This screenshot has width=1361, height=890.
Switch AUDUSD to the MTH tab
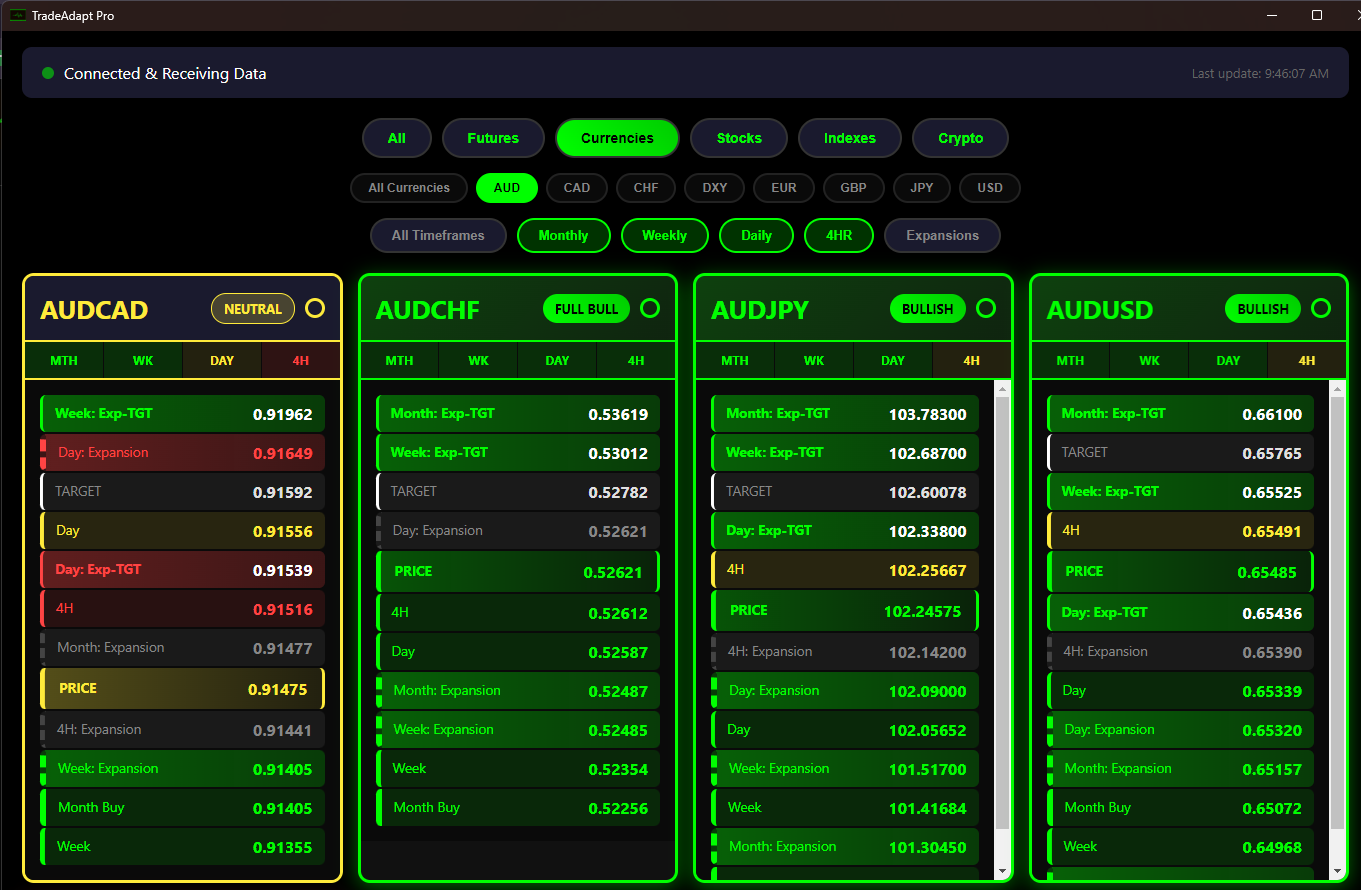1070,360
